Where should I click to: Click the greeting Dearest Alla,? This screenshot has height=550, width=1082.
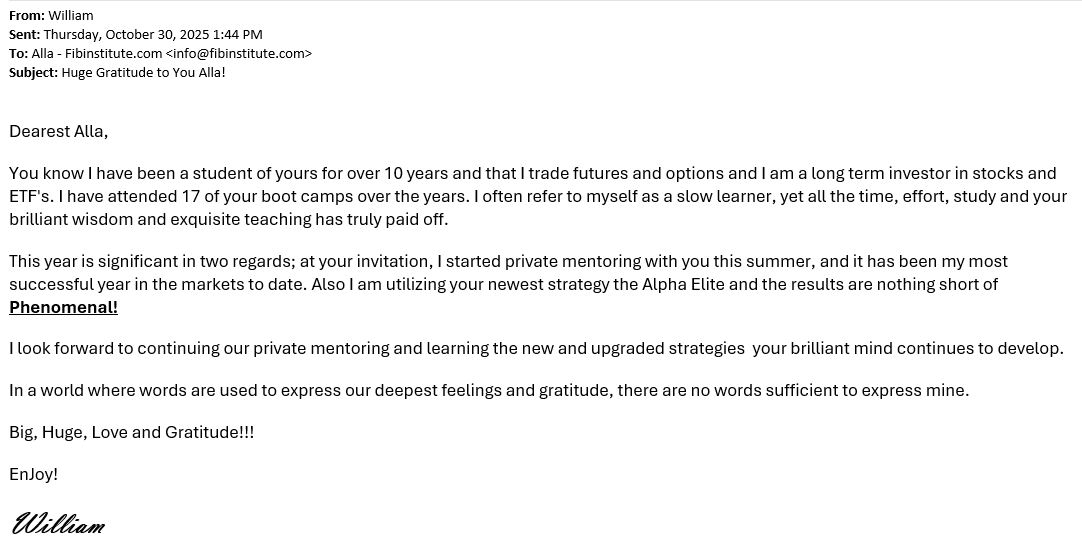click(58, 131)
